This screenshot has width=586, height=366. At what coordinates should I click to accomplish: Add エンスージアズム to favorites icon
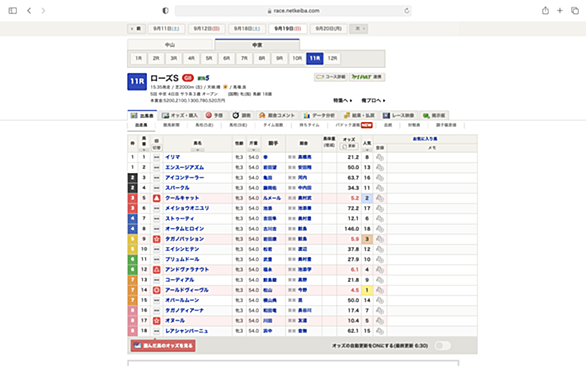[380, 167]
